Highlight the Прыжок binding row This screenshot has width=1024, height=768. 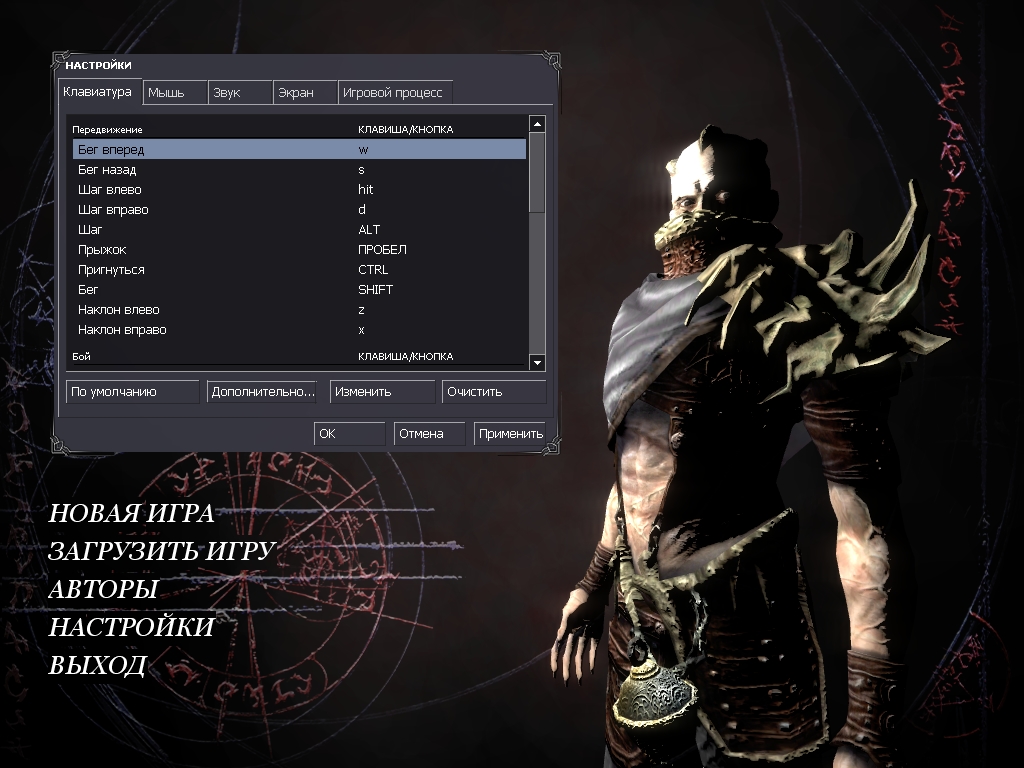click(x=298, y=250)
